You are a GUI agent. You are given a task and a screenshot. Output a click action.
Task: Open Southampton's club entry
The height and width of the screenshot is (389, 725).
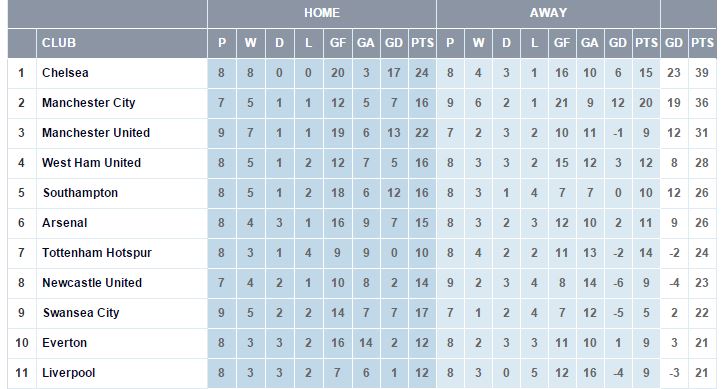tap(80, 193)
